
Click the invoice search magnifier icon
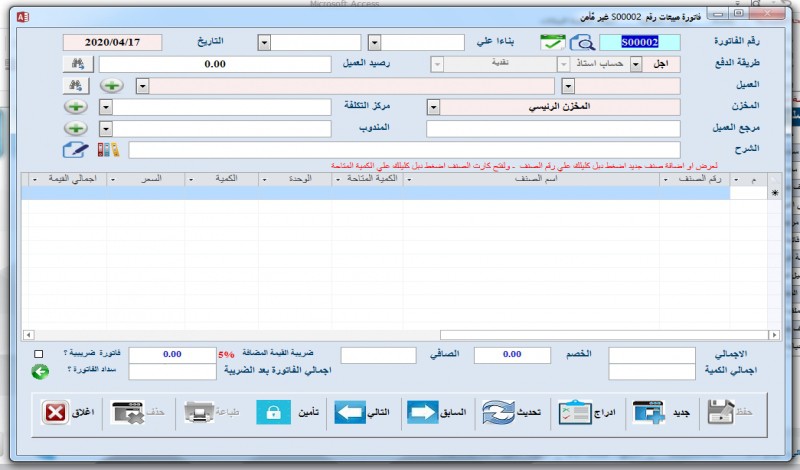pyautogui.click(x=582, y=42)
